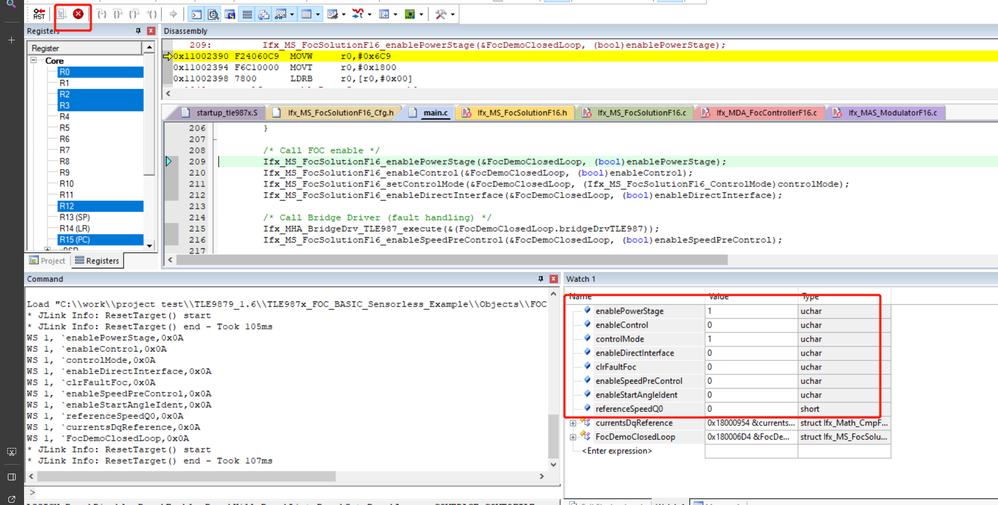Open the Trace windows dropdown arrow

(396, 14)
